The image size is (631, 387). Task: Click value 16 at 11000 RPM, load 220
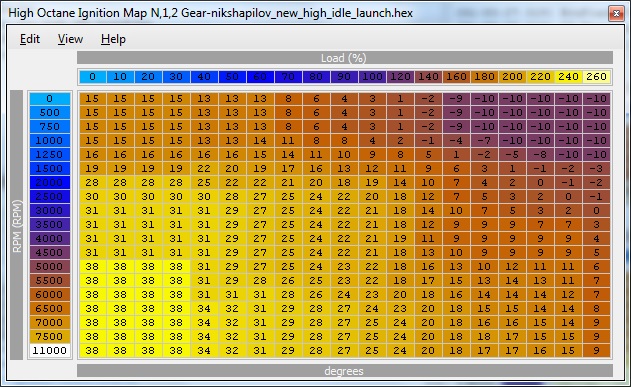click(x=540, y=350)
